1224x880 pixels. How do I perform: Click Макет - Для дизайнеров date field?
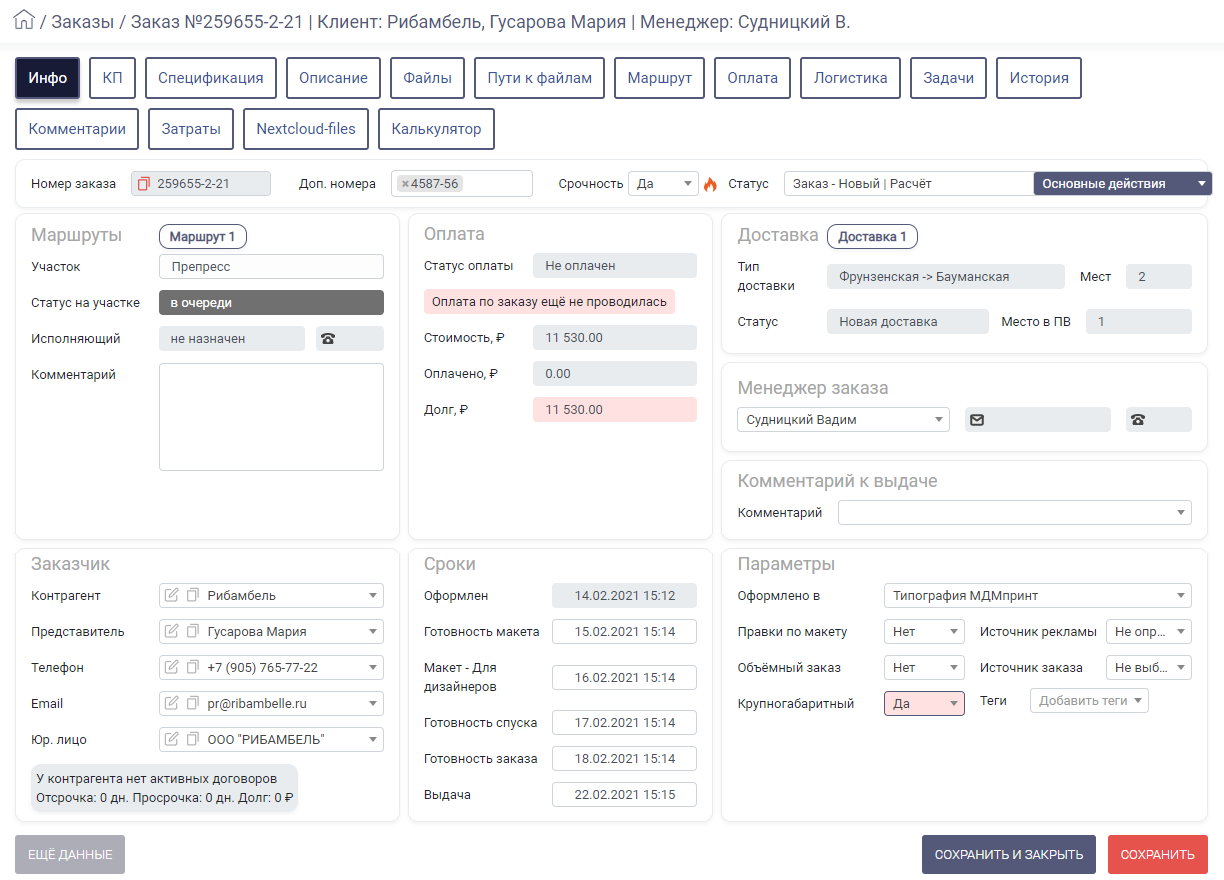(x=624, y=677)
